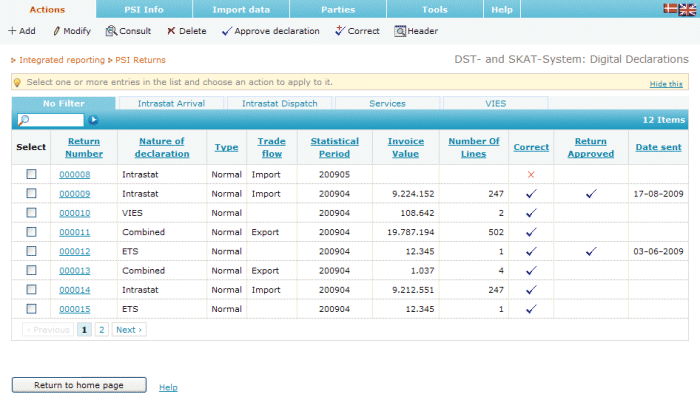The image size is (700, 397).
Task: Switch language via the Danish flag
Action: tap(670, 8)
